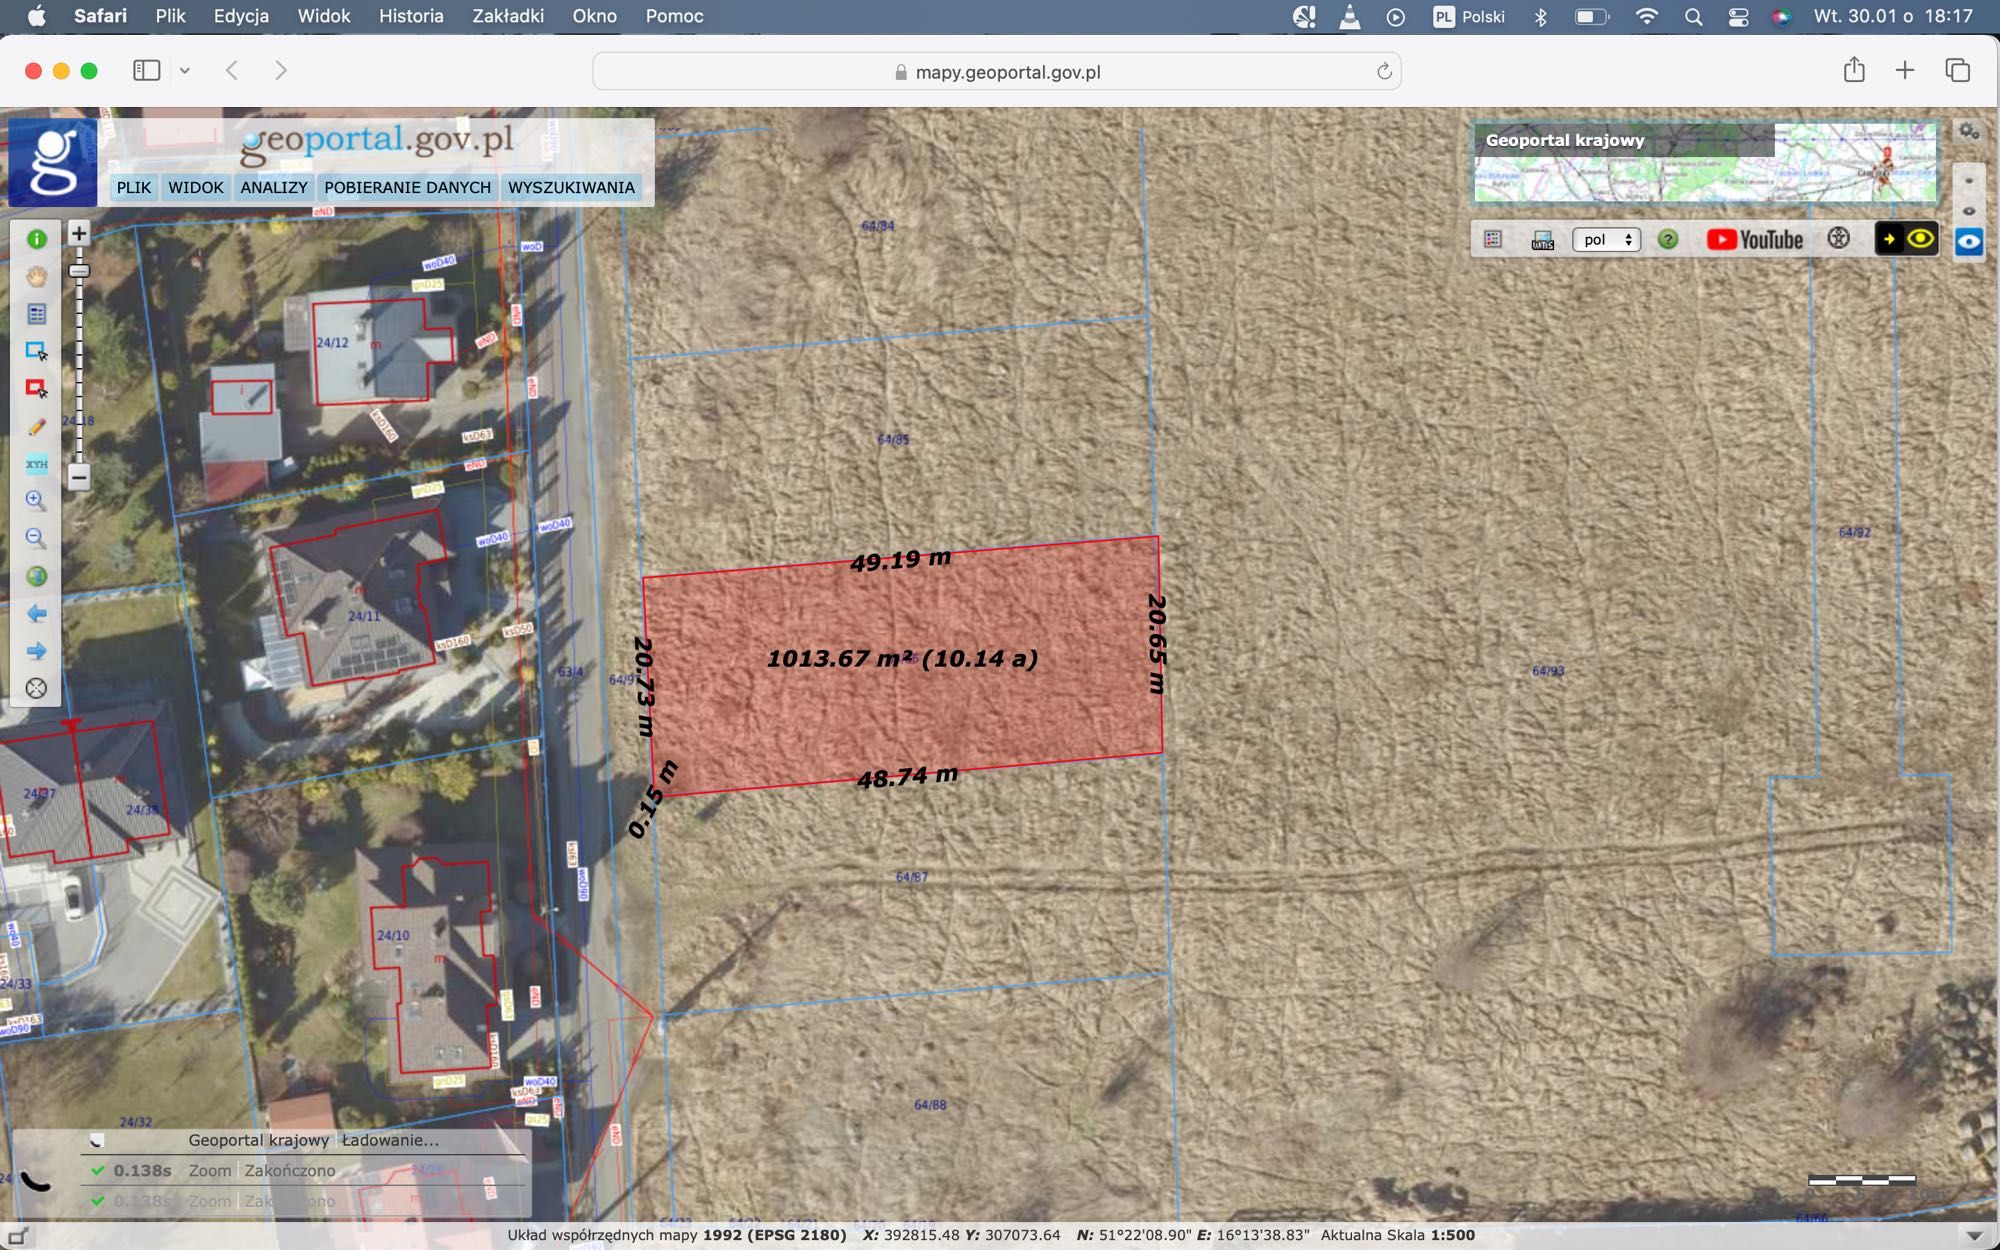
Task: Open the Historia menu
Action: tap(411, 16)
